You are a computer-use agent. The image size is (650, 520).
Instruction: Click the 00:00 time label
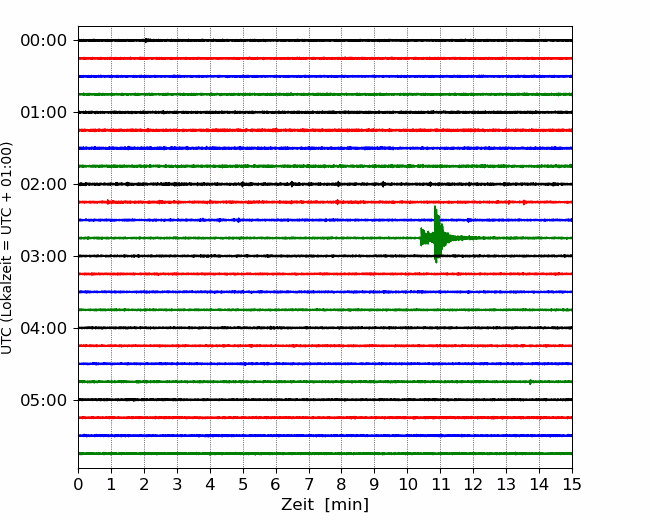(44, 41)
